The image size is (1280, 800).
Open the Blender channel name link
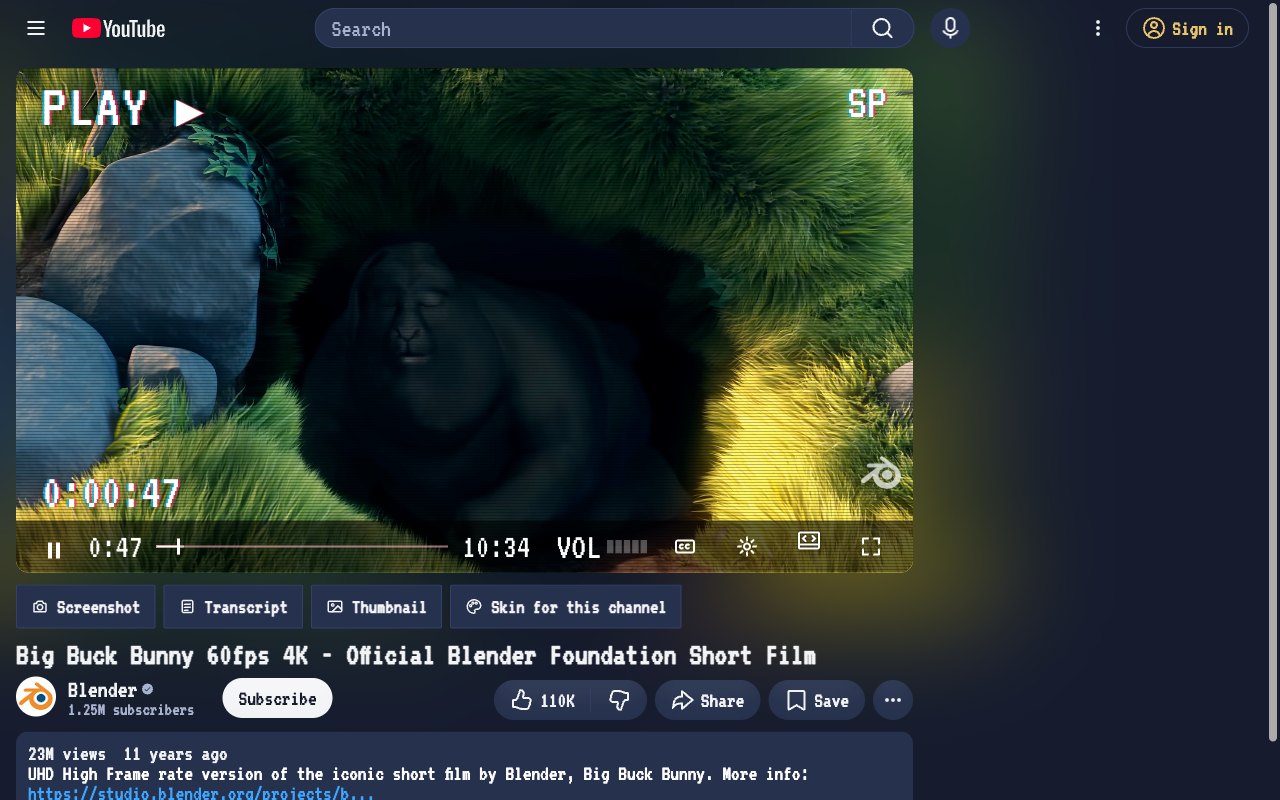pyautogui.click(x=102, y=690)
